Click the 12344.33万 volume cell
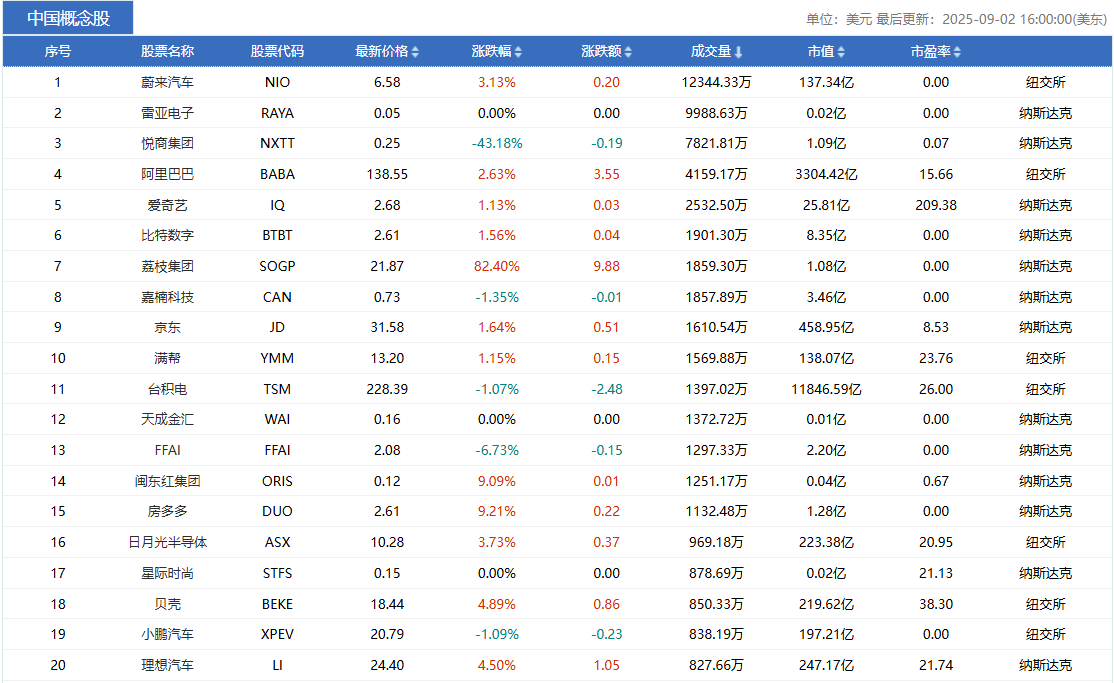 (x=716, y=82)
